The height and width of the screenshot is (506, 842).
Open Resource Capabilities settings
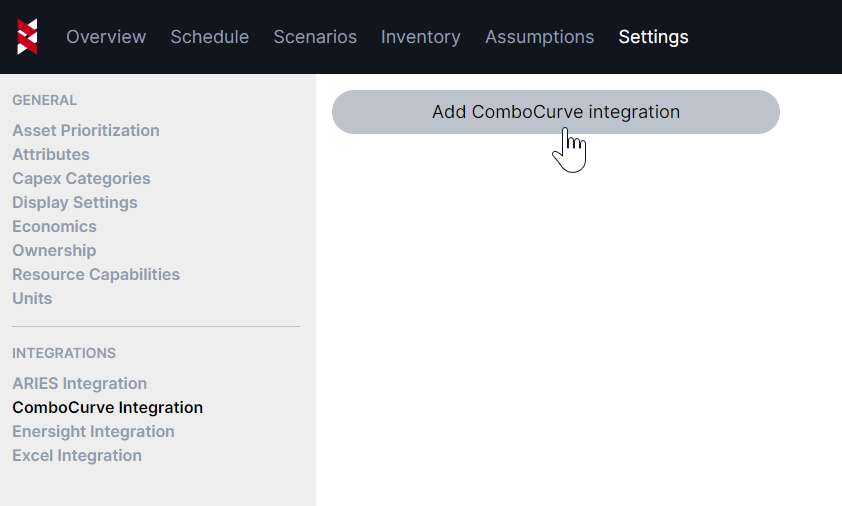96,275
